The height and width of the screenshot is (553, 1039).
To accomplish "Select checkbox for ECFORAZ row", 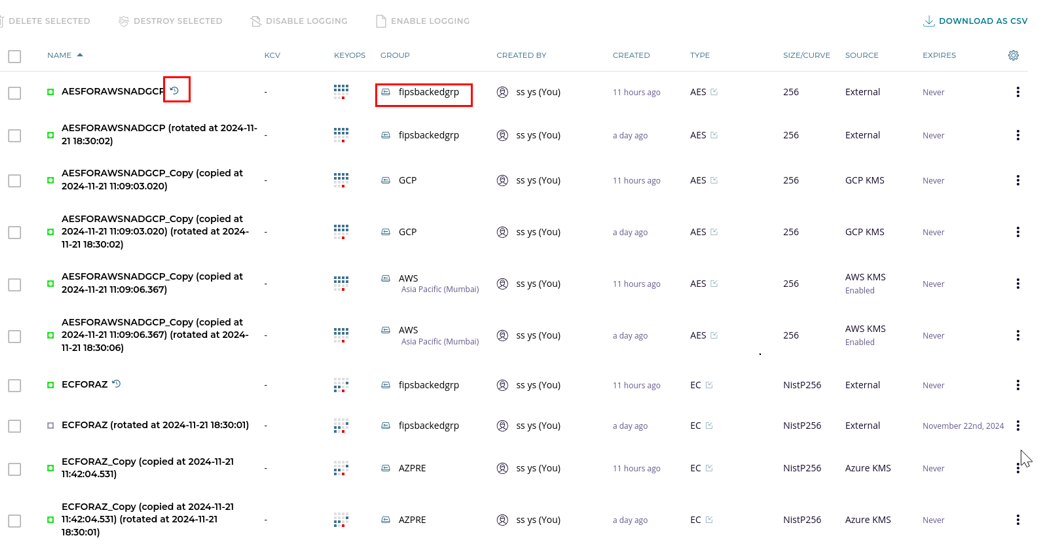I will click(15, 386).
